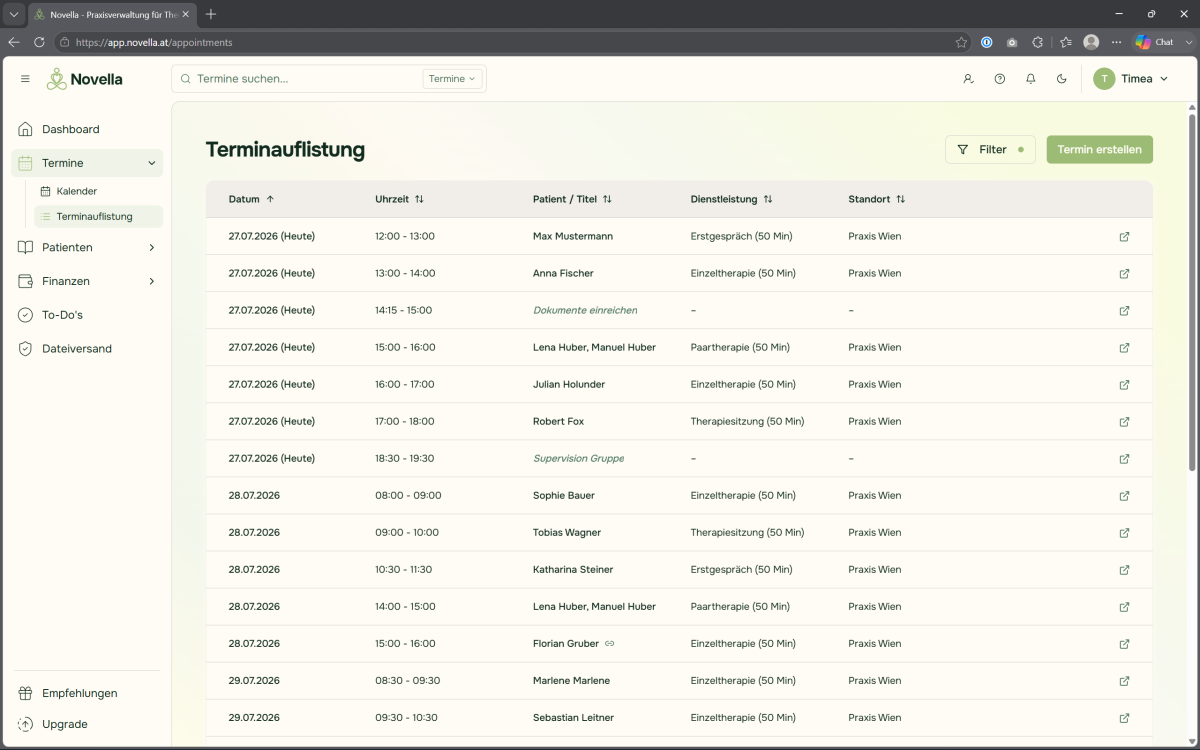
Task: Open the notifications bell
Action: [x=1031, y=79]
